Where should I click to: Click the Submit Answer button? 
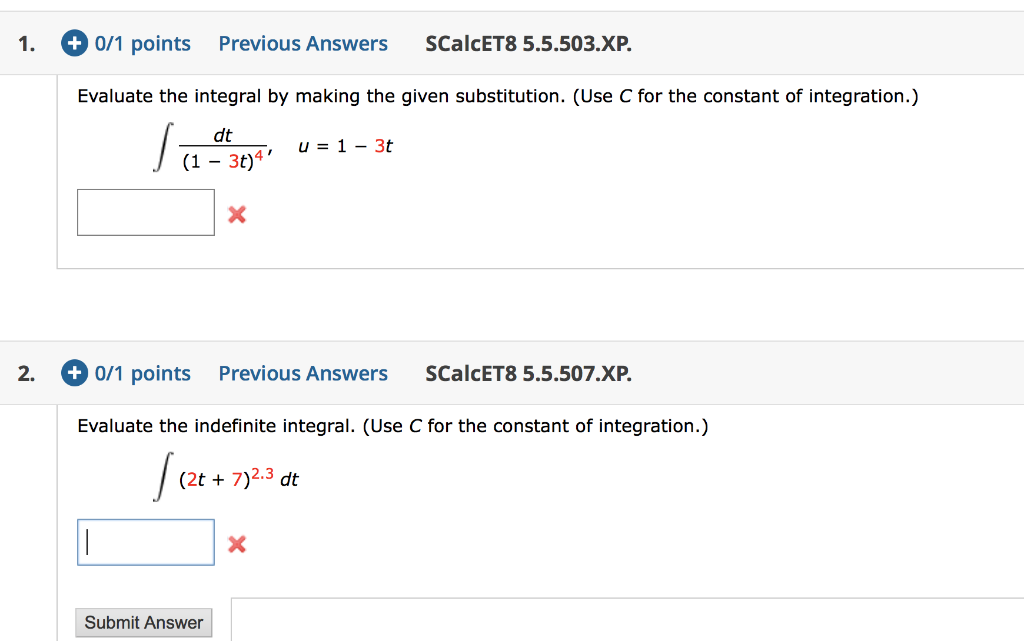point(143,622)
